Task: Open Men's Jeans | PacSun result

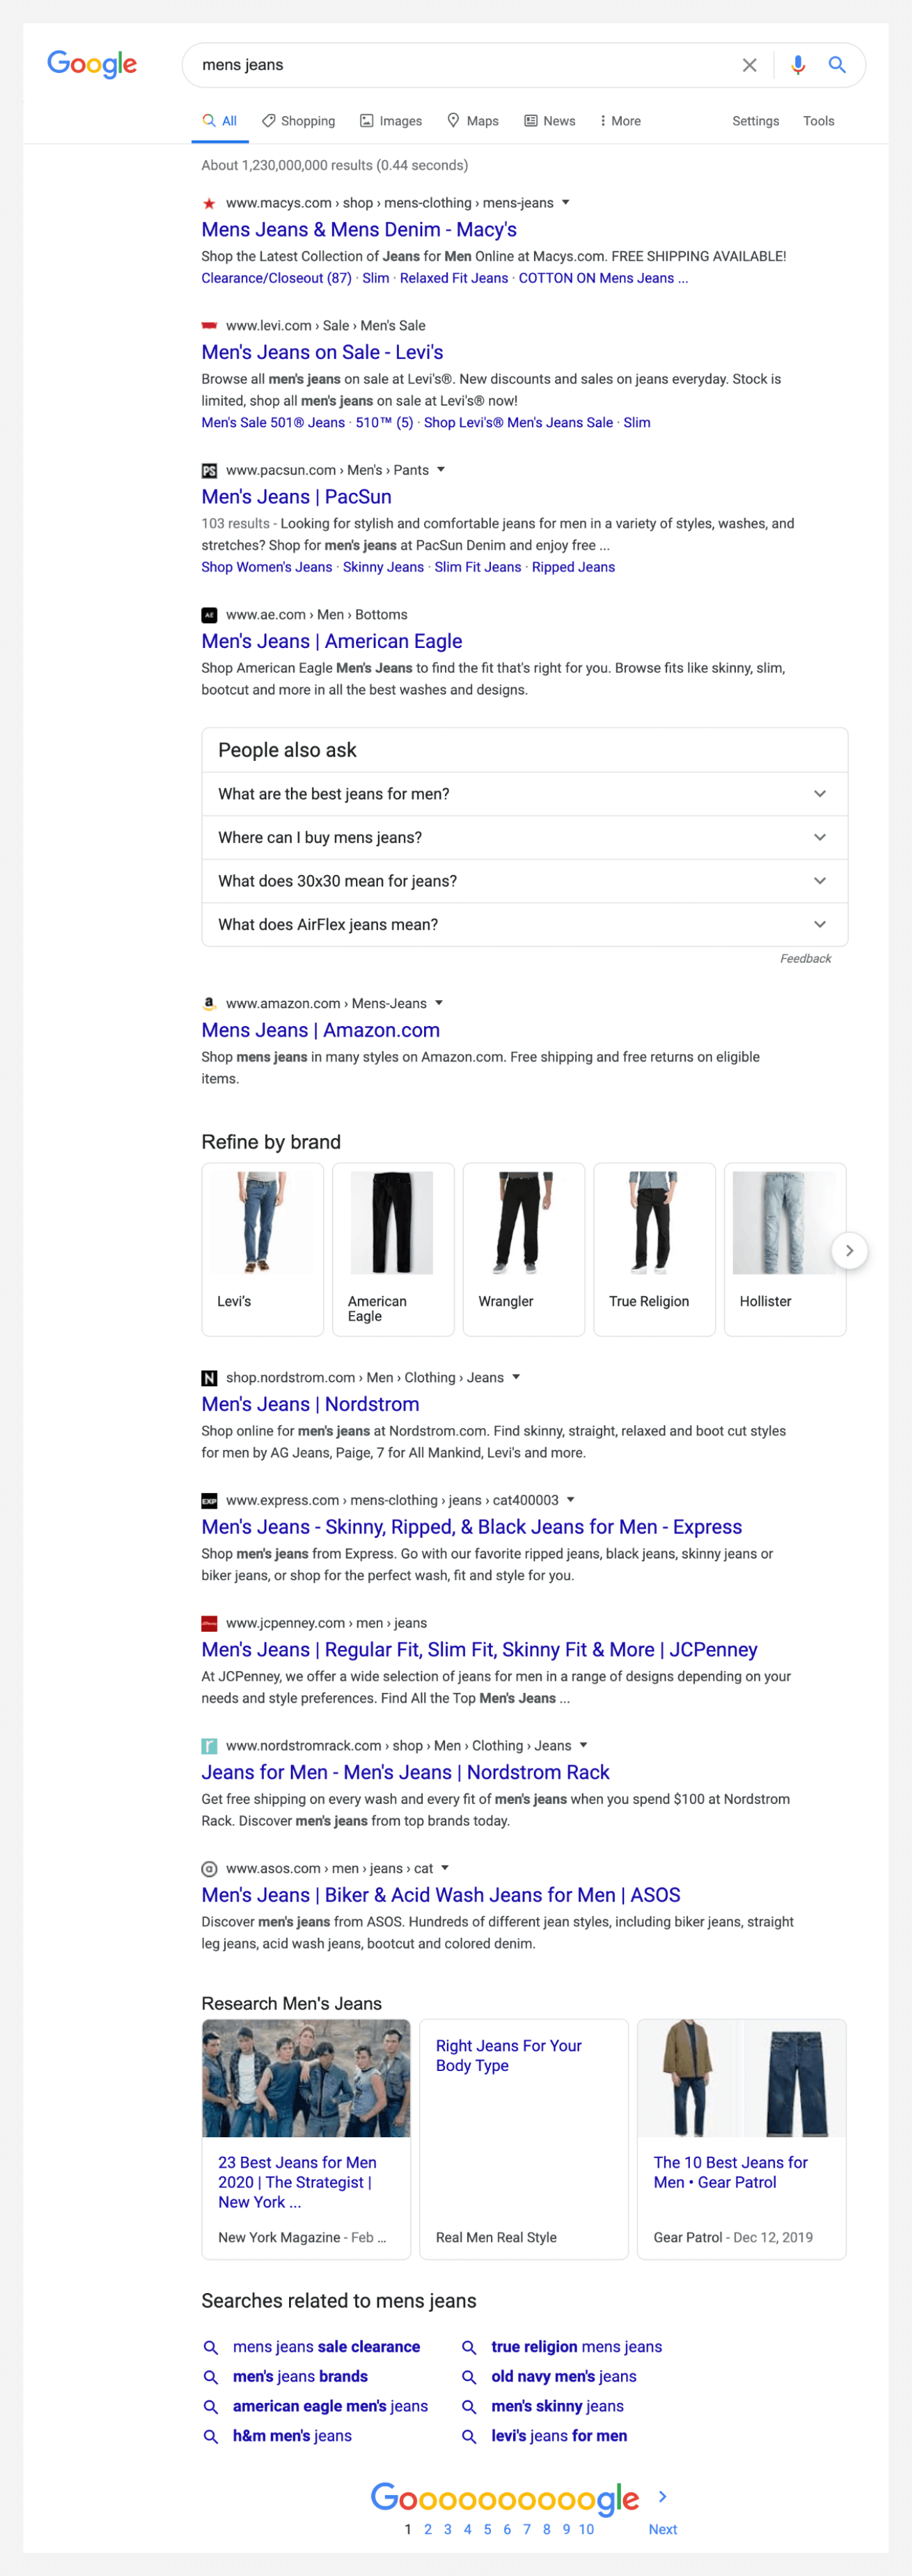Action: coord(296,497)
